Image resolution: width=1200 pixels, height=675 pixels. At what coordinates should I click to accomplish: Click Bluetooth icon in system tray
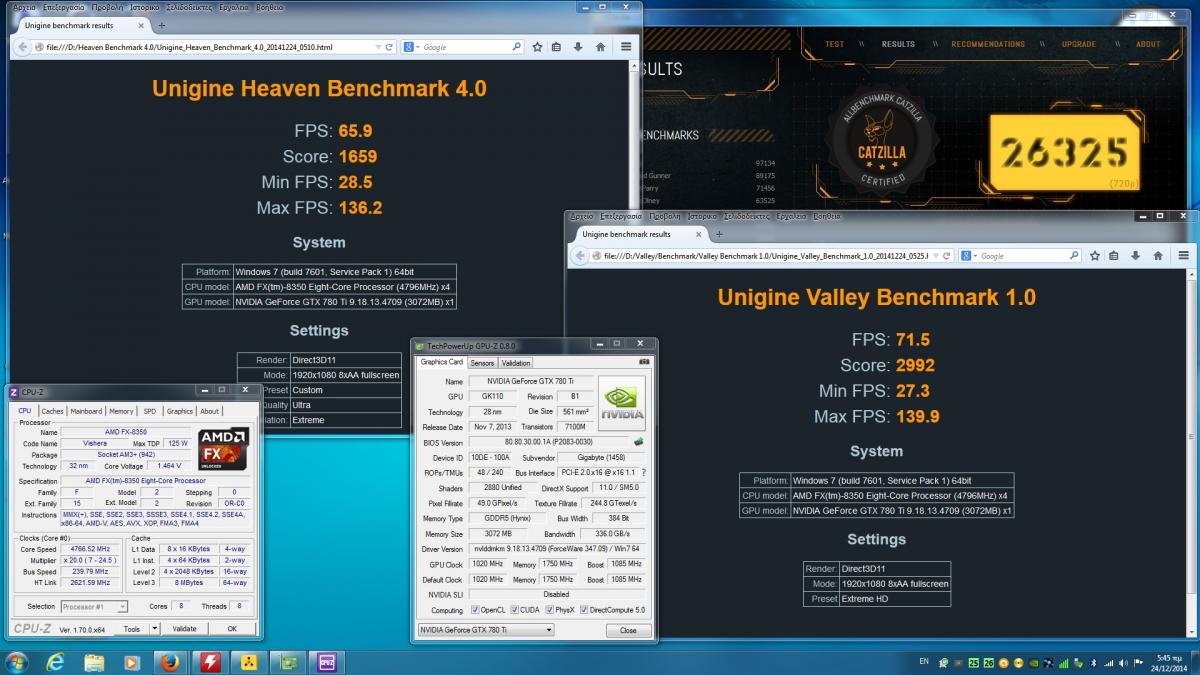[1094, 663]
